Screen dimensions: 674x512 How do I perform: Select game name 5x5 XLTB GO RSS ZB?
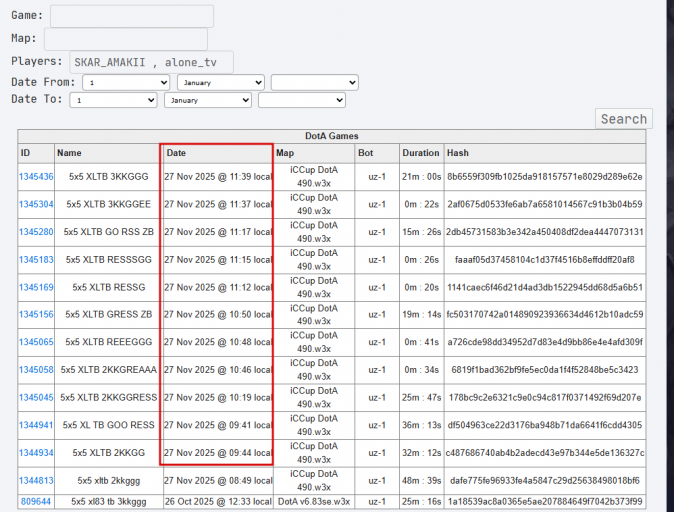click(x=109, y=232)
